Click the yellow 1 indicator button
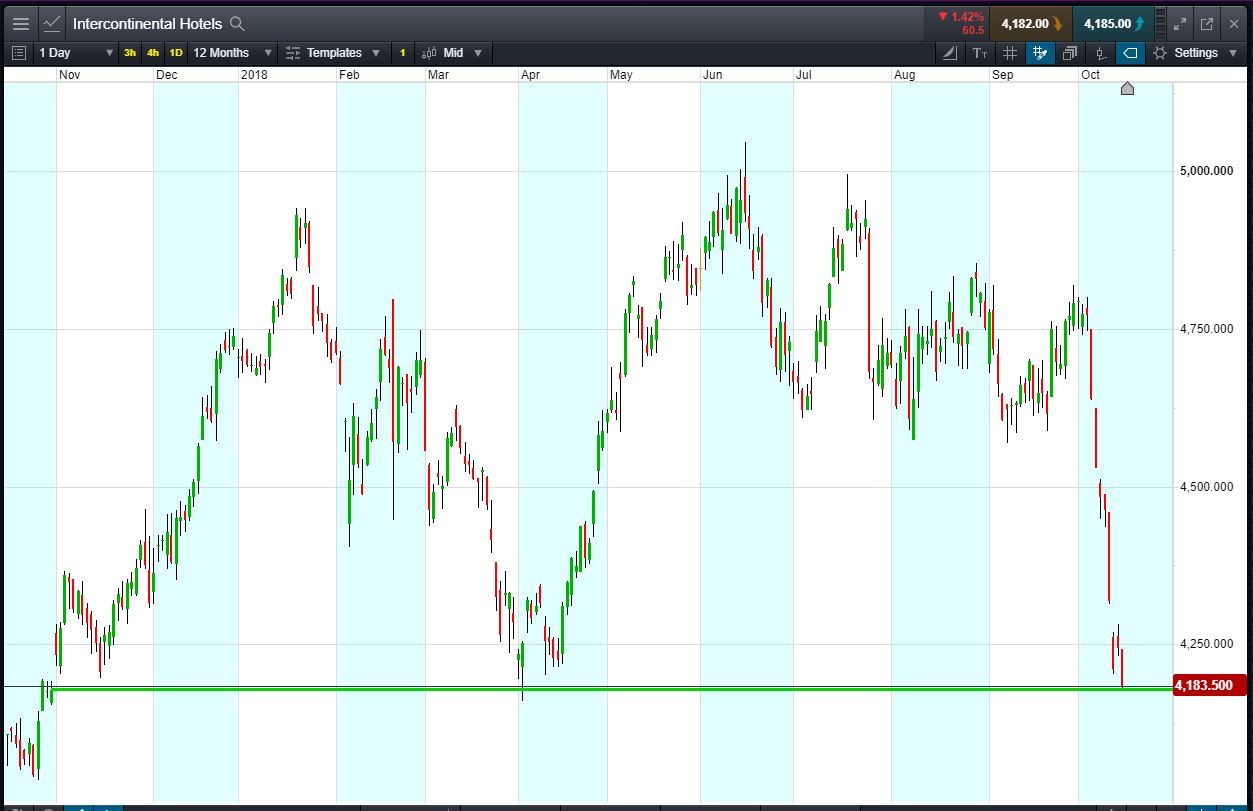Viewport: 1253px width, 811px height. (403, 53)
